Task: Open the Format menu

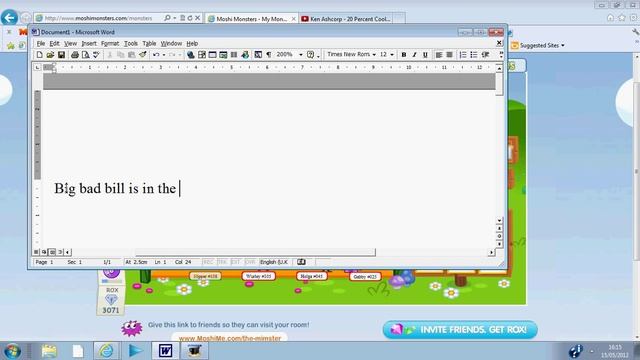Action: [x=110, y=43]
